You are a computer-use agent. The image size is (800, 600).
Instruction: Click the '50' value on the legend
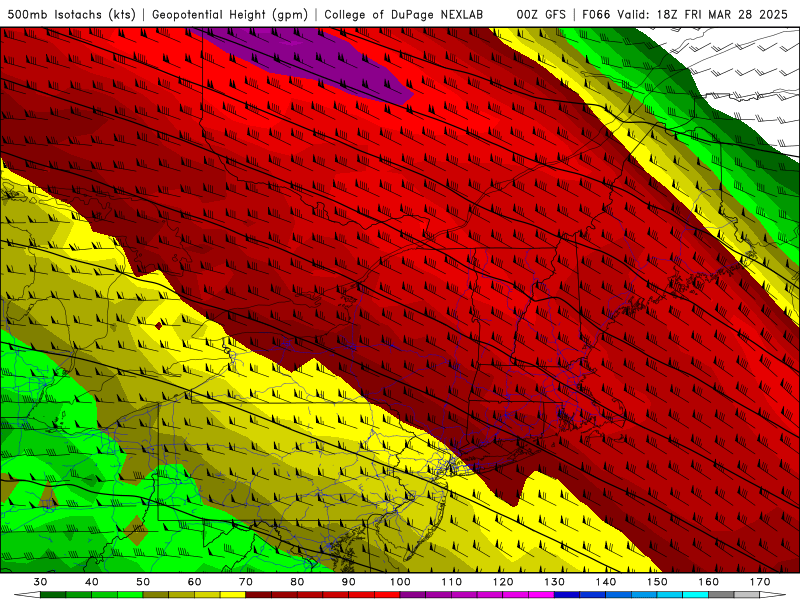143,582
